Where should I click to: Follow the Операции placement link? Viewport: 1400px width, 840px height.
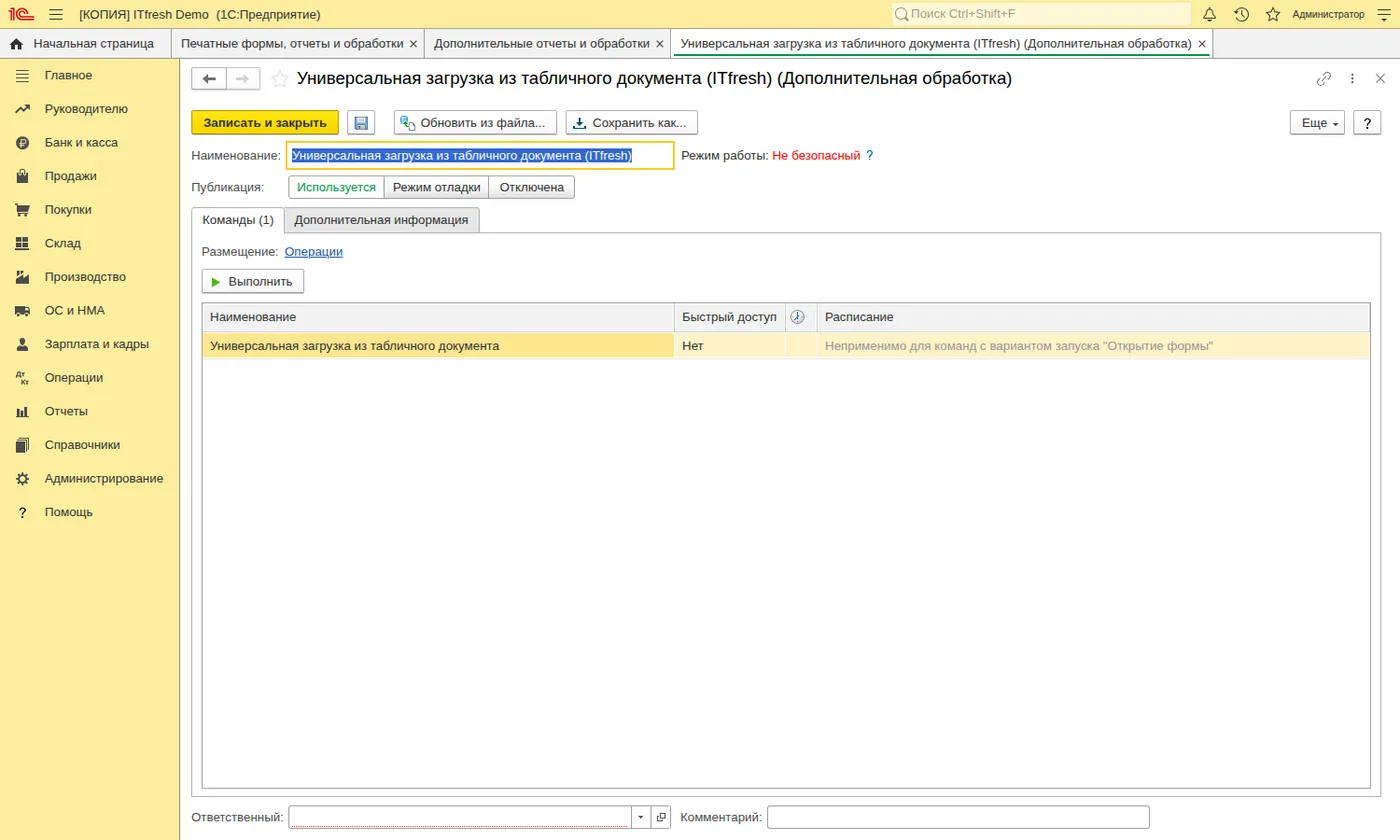[x=314, y=252]
